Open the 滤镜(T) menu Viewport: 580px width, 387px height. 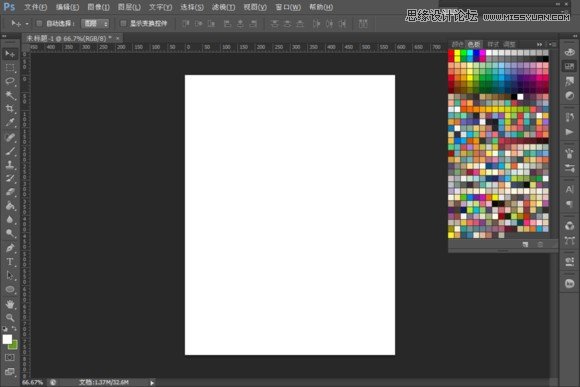(223, 7)
